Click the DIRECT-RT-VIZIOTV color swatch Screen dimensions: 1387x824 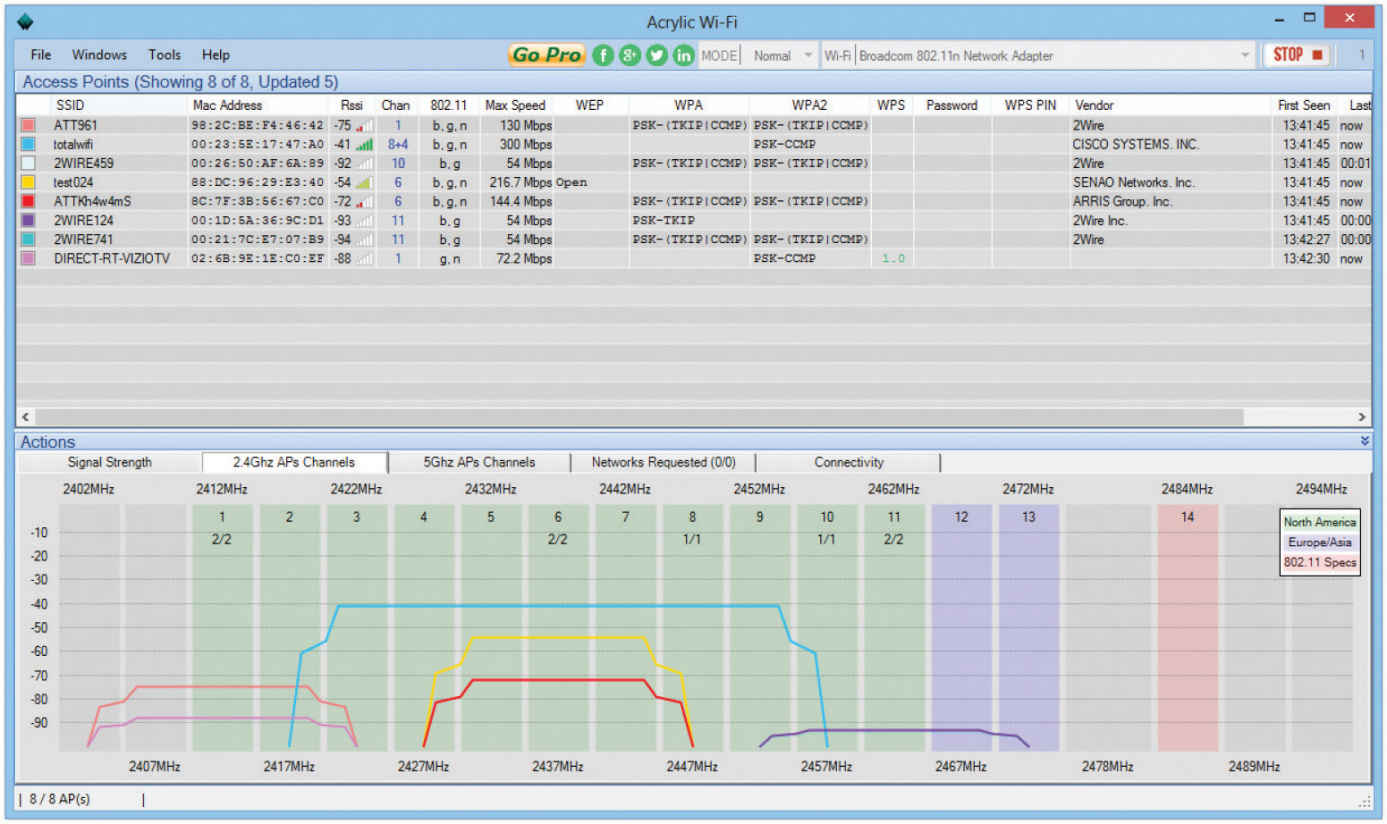[x=28, y=258]
